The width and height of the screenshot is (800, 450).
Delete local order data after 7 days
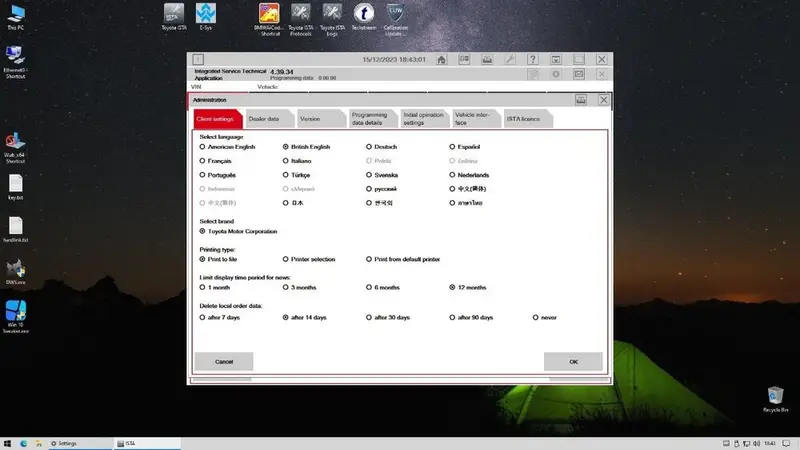point(203,317)
